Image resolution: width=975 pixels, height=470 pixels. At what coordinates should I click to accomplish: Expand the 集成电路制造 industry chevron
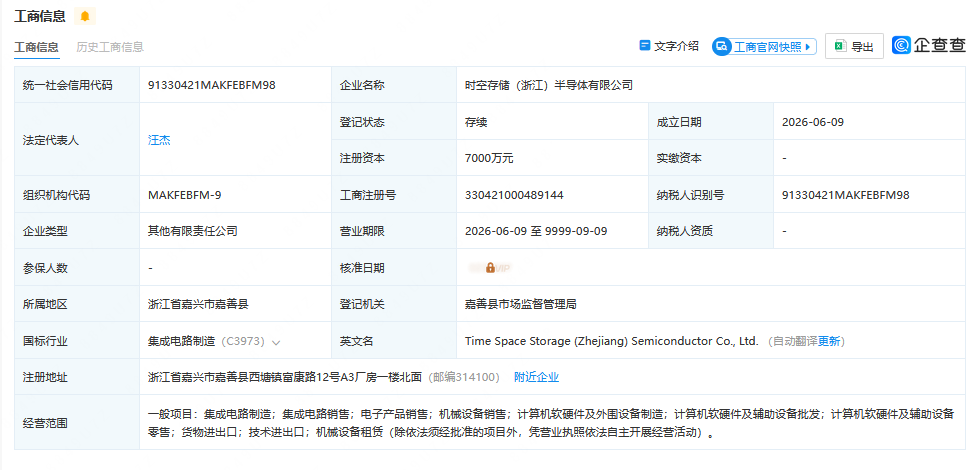[276, 342]
